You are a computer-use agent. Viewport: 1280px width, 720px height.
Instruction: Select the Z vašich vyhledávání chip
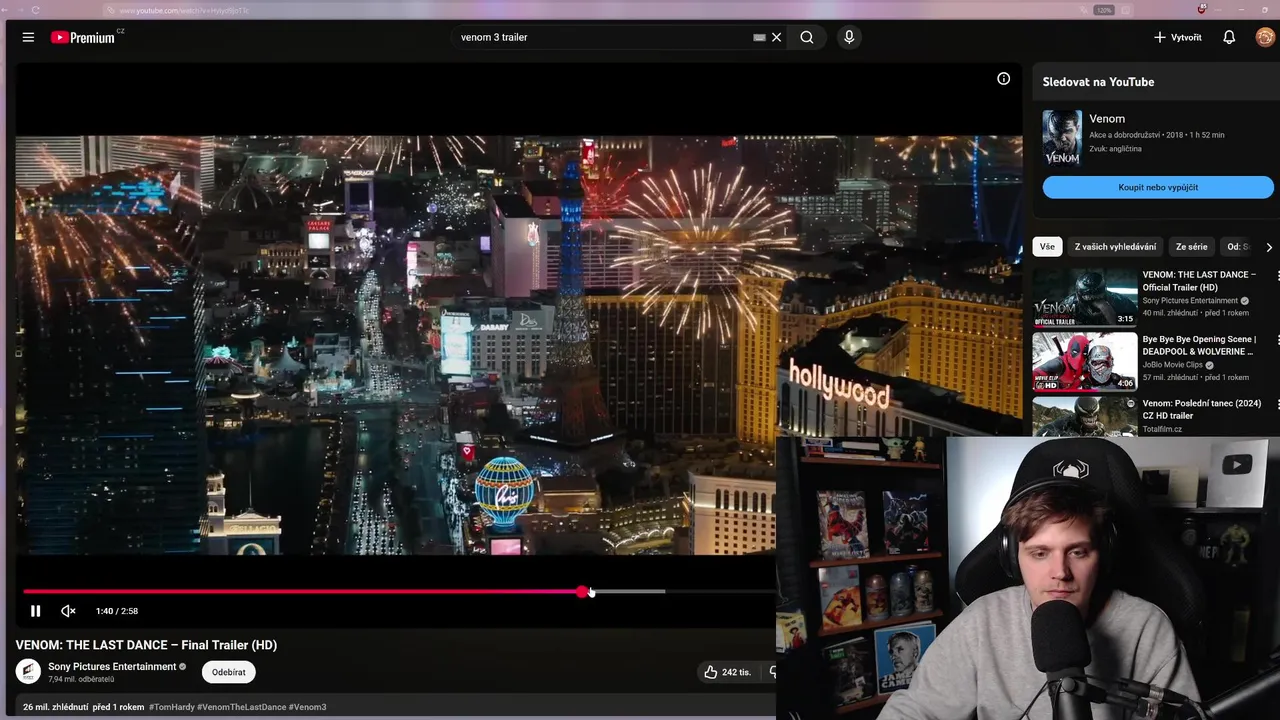(x=1115, y=246)
